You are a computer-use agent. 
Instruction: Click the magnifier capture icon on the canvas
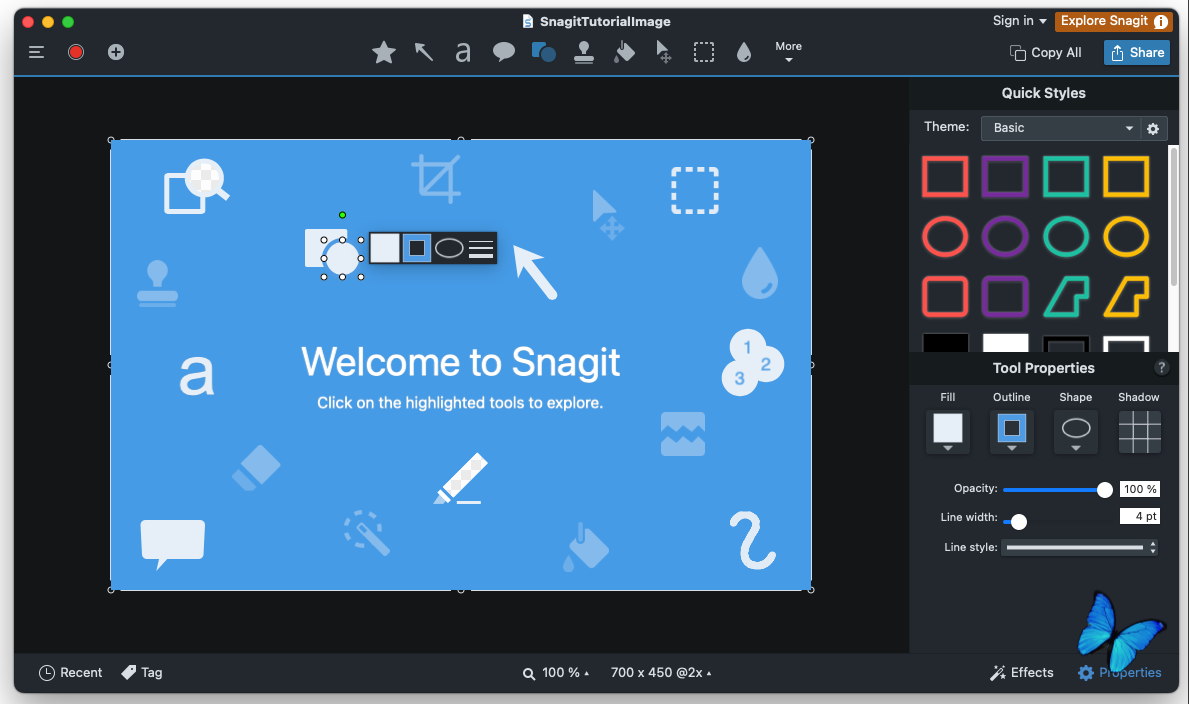pos(196,186)
